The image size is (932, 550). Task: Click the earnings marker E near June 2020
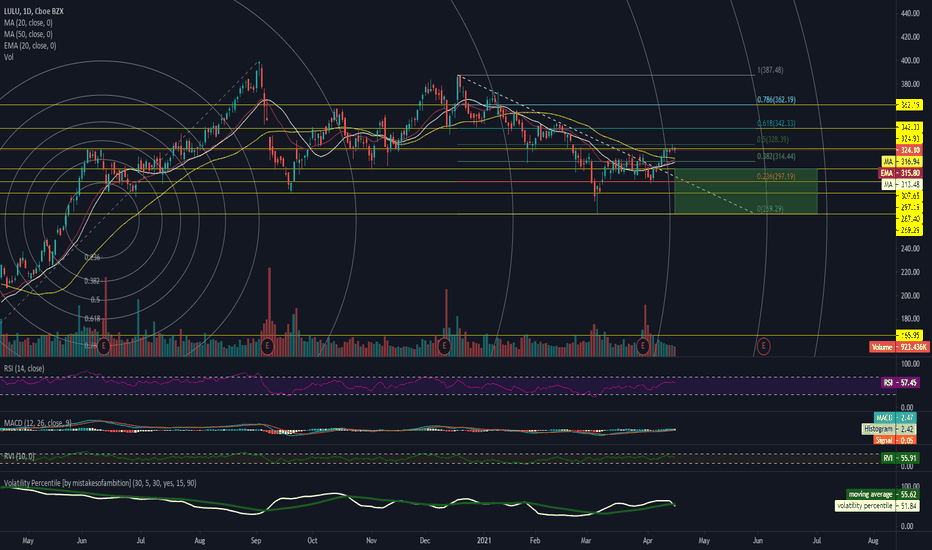[104, 345]
